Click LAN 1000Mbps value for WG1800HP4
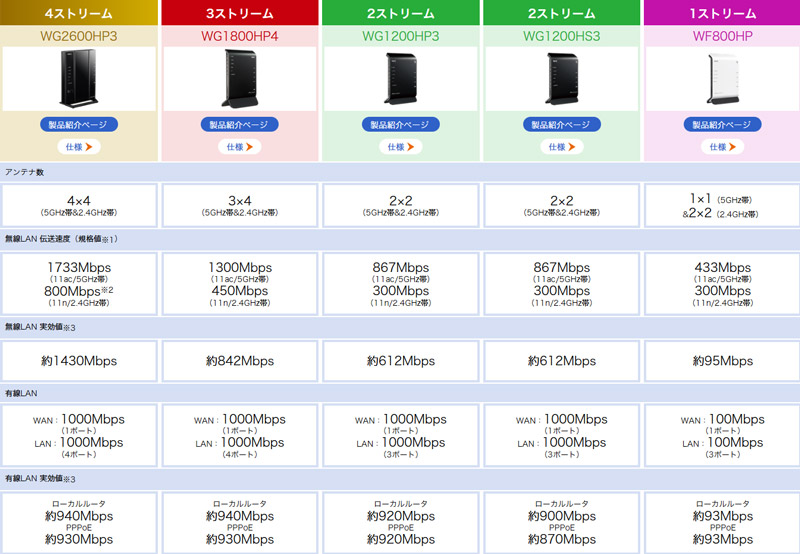 click(x=252, y=443)
